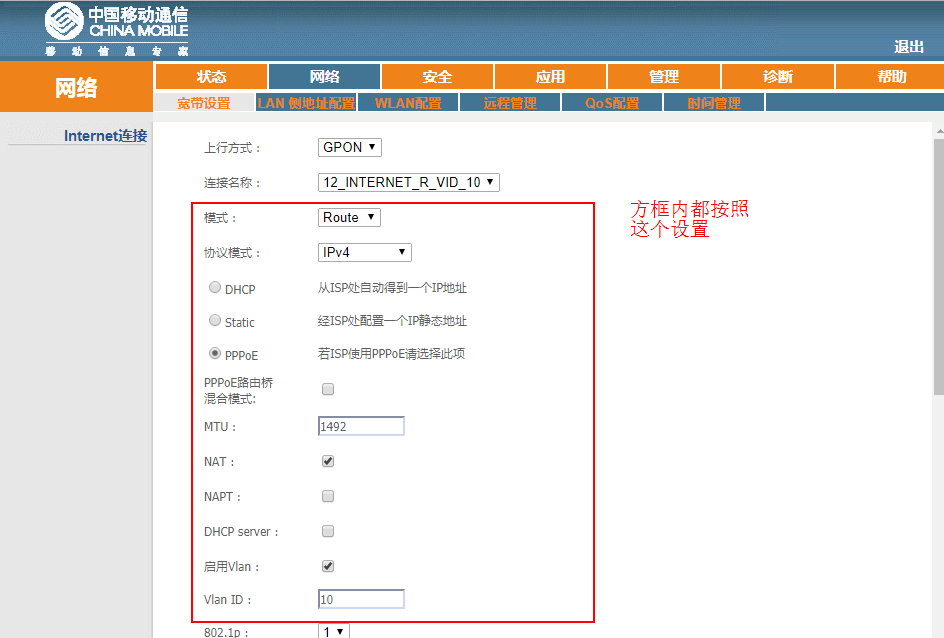Click the 上行方式 label

pos(232,148)
